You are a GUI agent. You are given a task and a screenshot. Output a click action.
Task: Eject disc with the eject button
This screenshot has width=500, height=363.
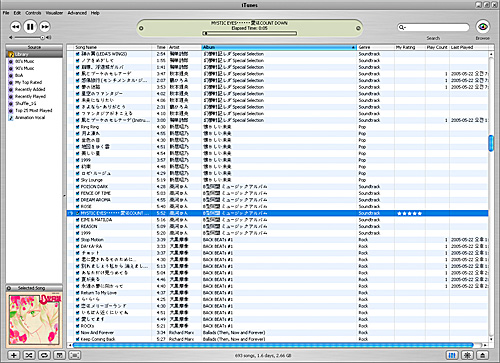click(x=483, y=355)
